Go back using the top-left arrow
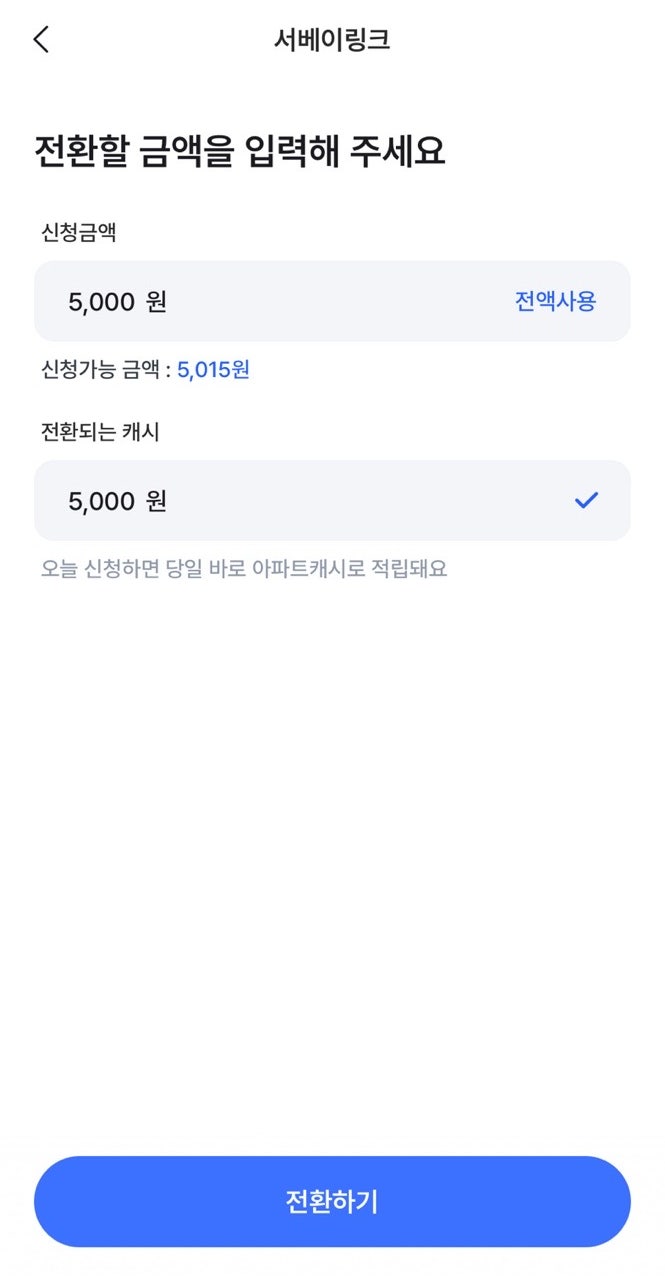665x1279 pixels. (x=41, y=40)
